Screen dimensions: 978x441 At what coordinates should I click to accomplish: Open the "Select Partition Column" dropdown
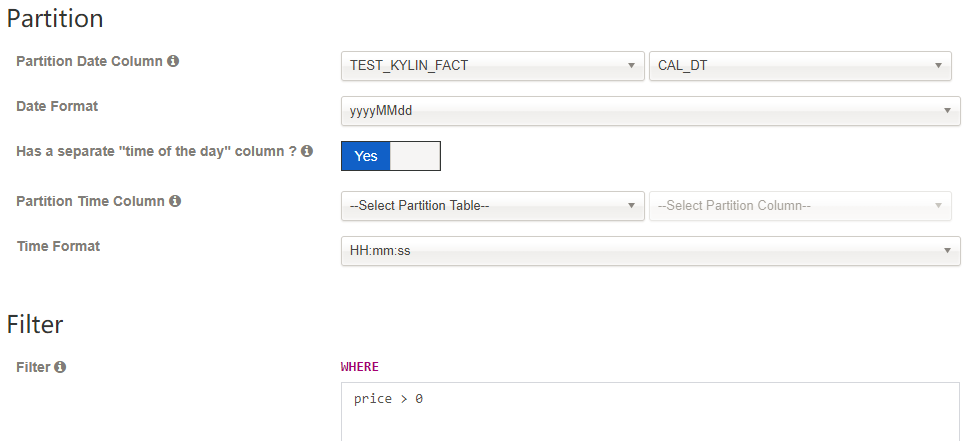(x=799, y=206)
